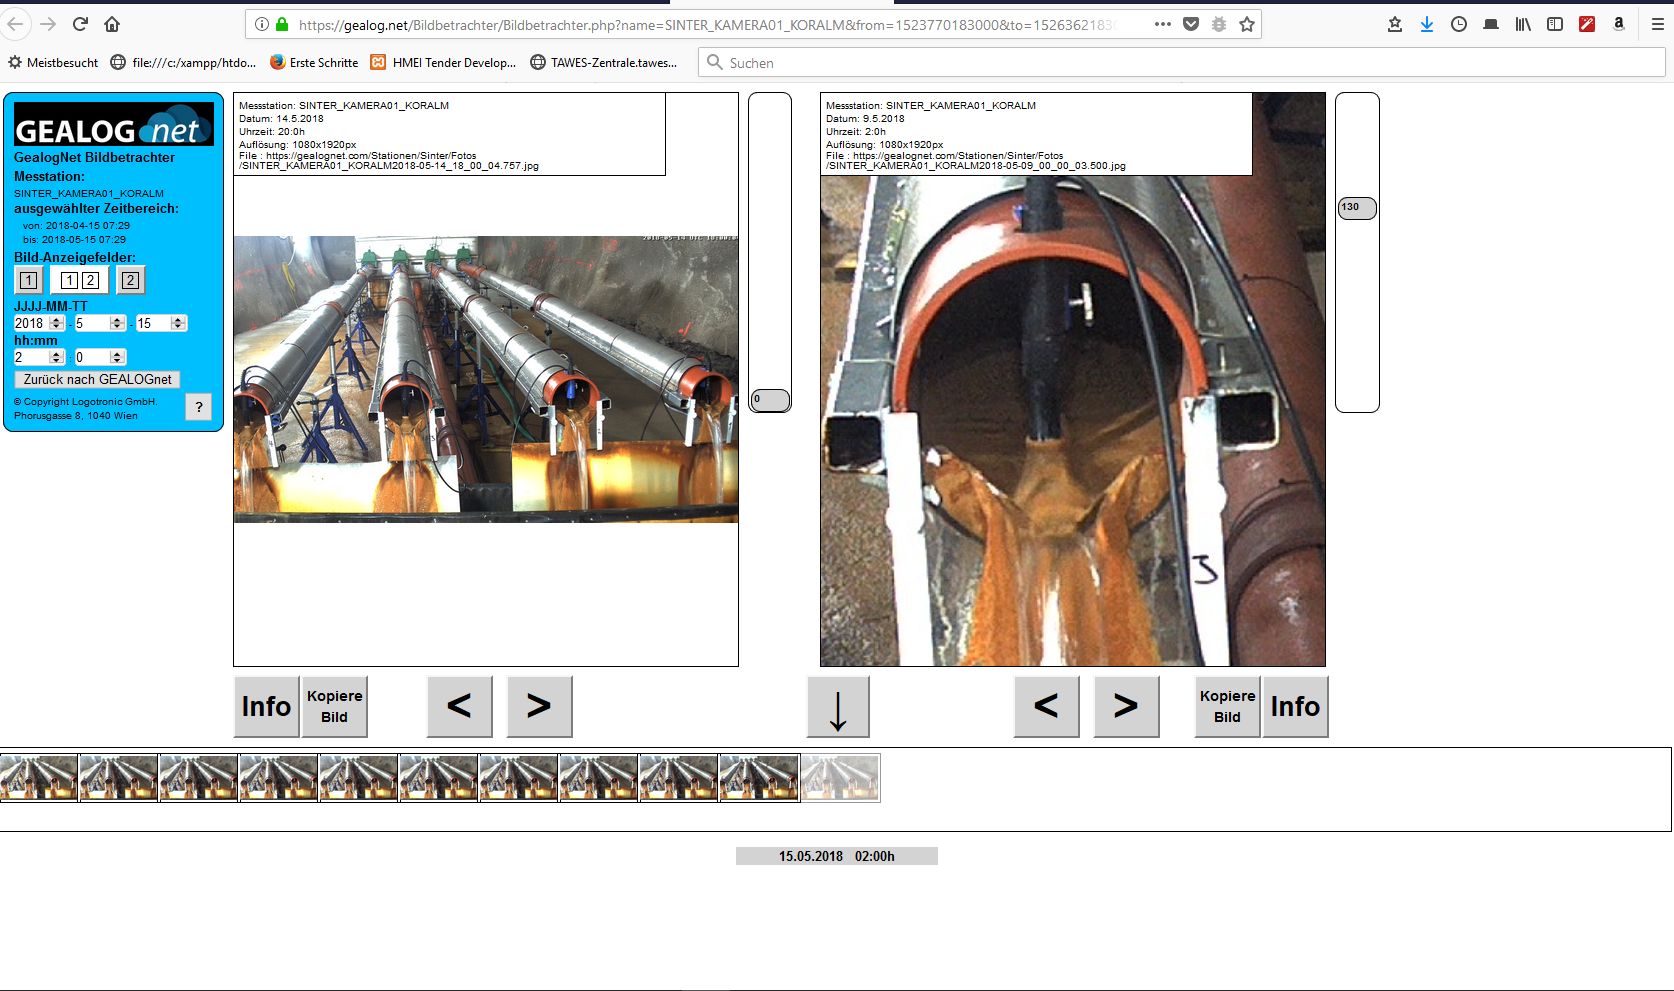Enable single-image view with the '1' button
Image resolution: width=1674 pixels, height=991 pixels.
pos(28,280)
